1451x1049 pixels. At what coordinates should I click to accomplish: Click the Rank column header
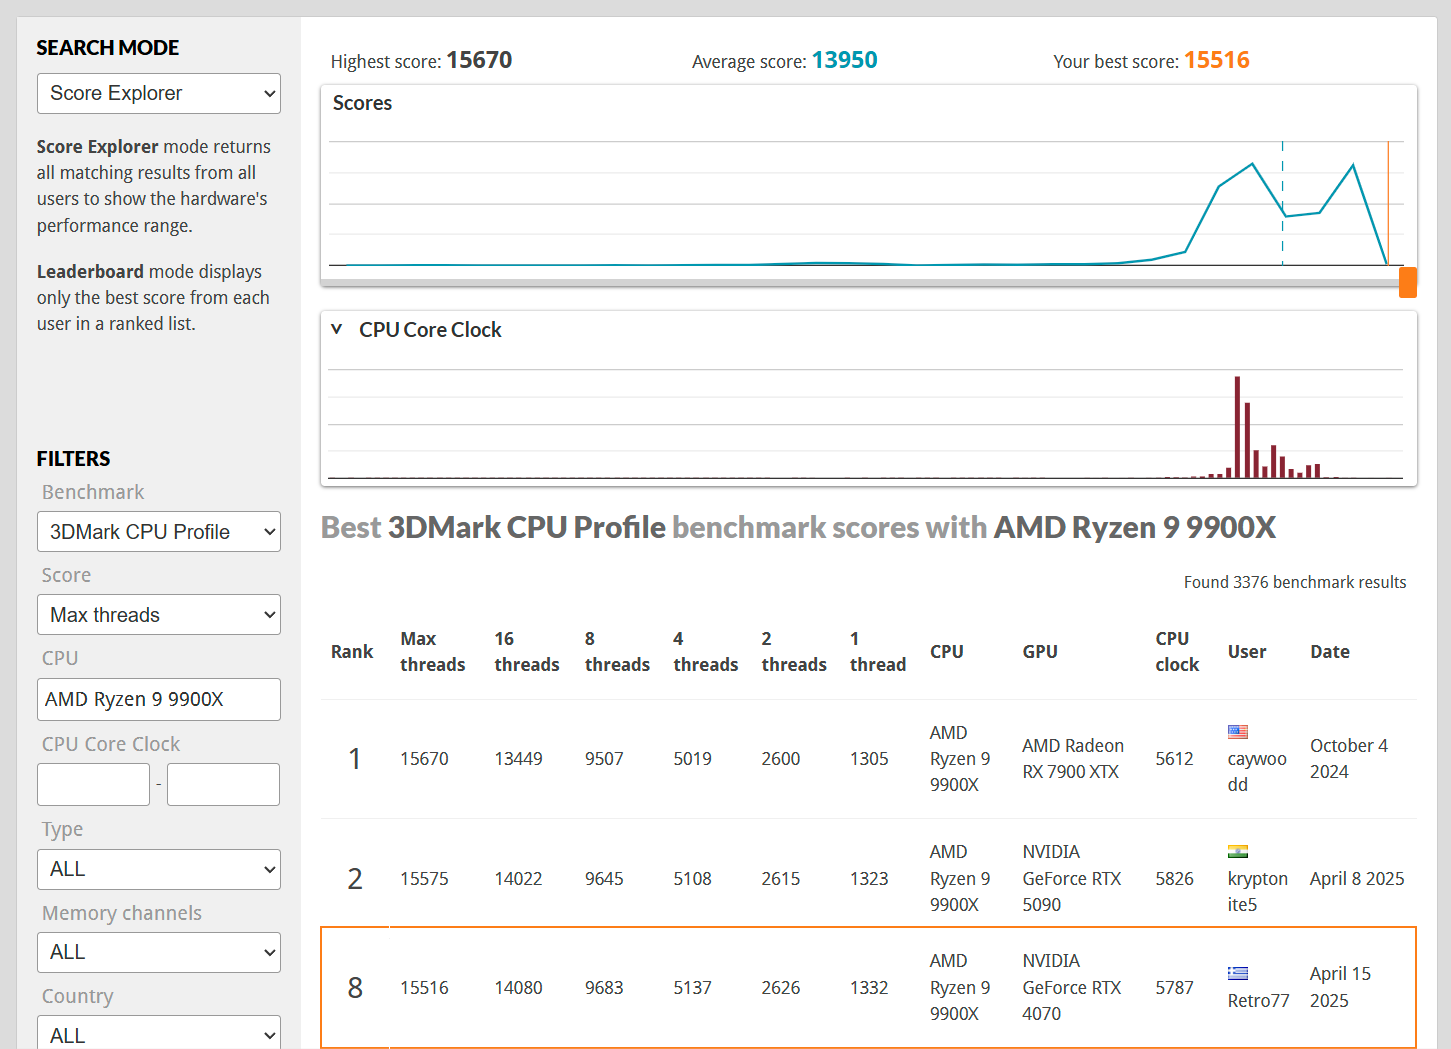[352, 651]
